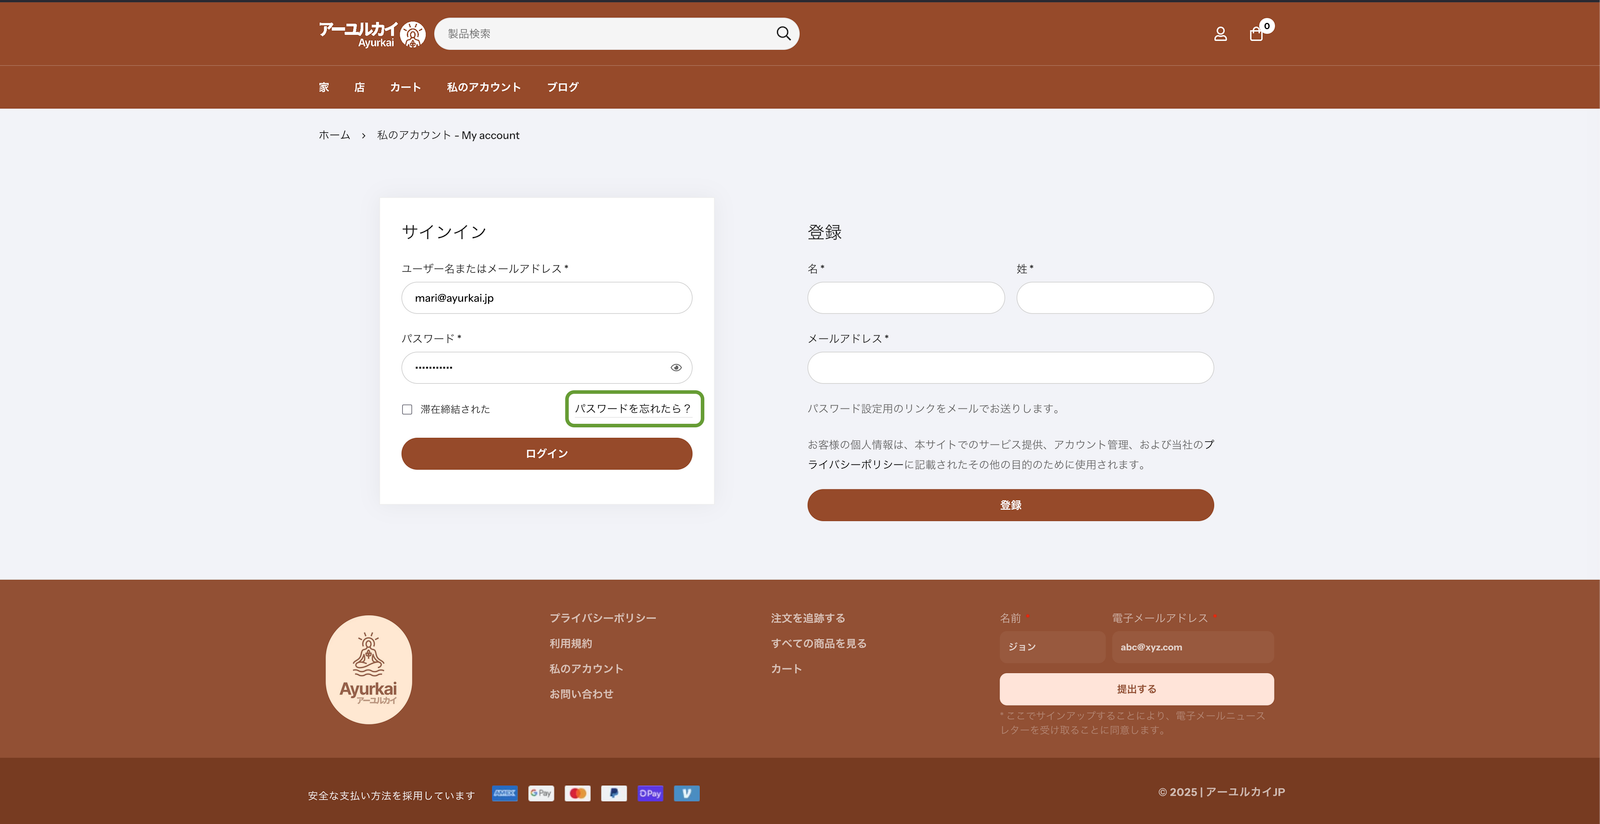Click the search magnifier icon
1600x824 pixels.
pos(783,34)
